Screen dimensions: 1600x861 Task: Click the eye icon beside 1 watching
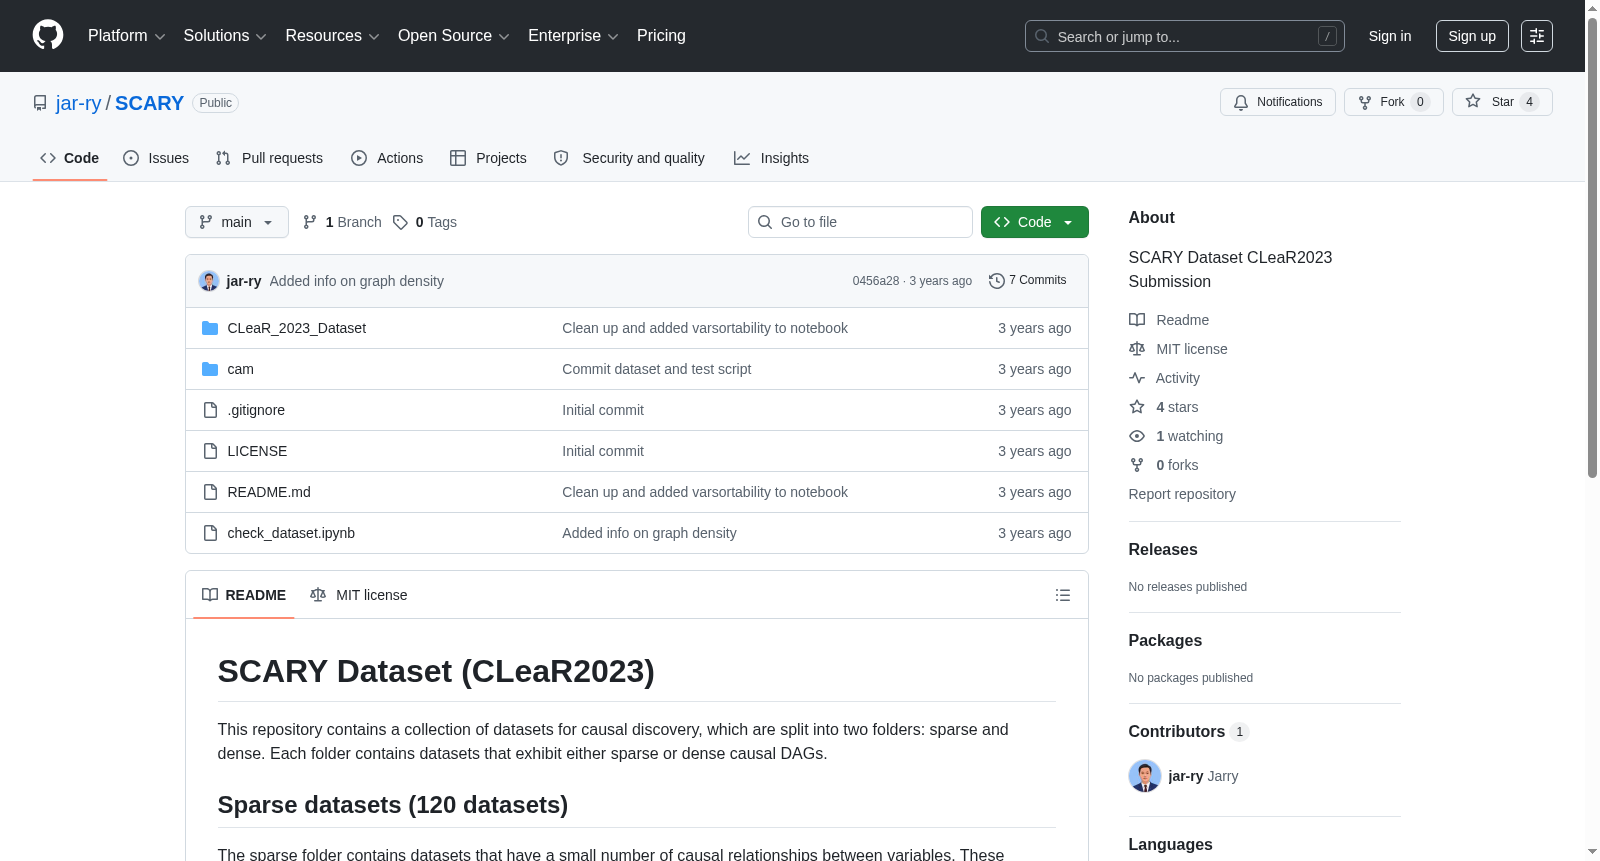coord(1137,436)
